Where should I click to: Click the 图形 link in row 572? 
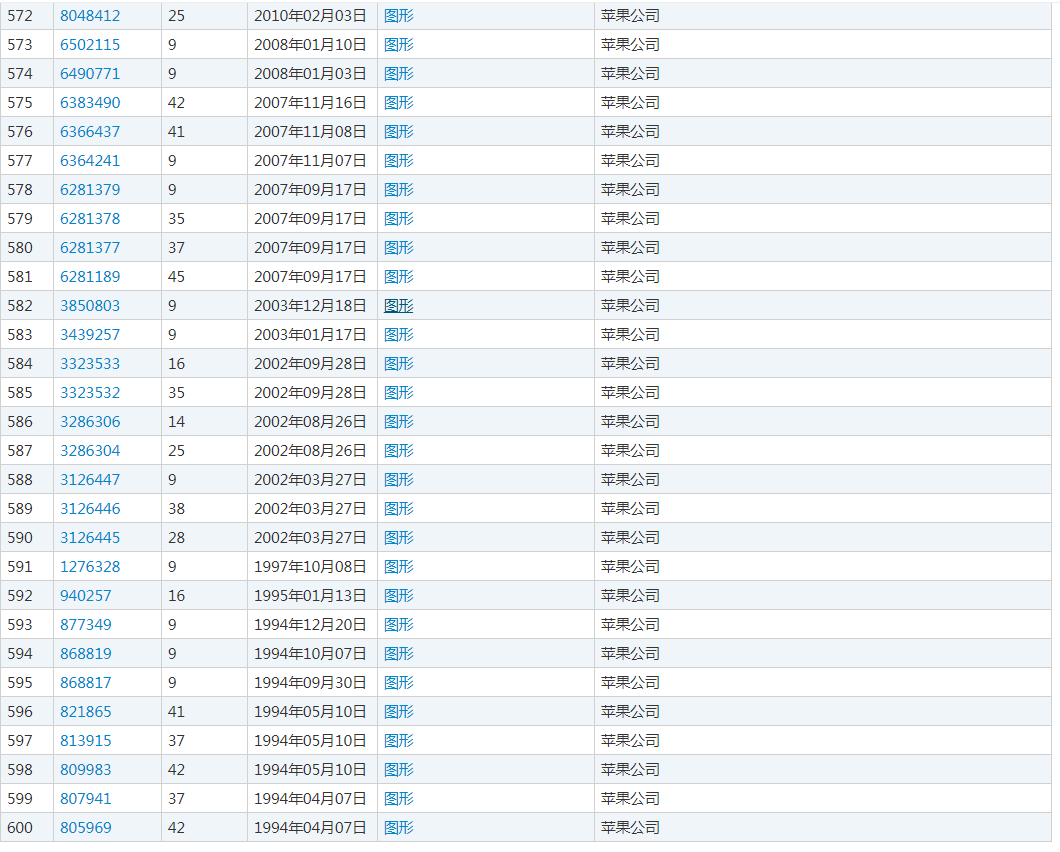(399, 16)
